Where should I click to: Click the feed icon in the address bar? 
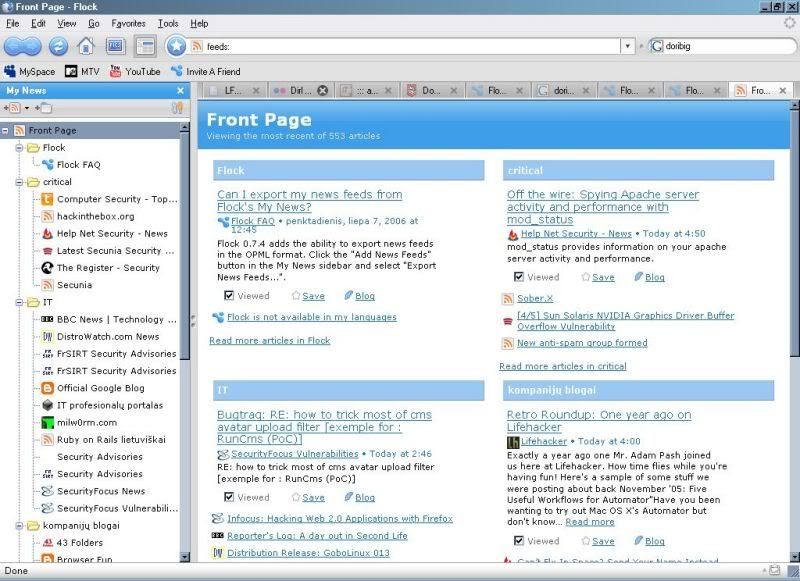pyautogui.click(x=196, y=46)
